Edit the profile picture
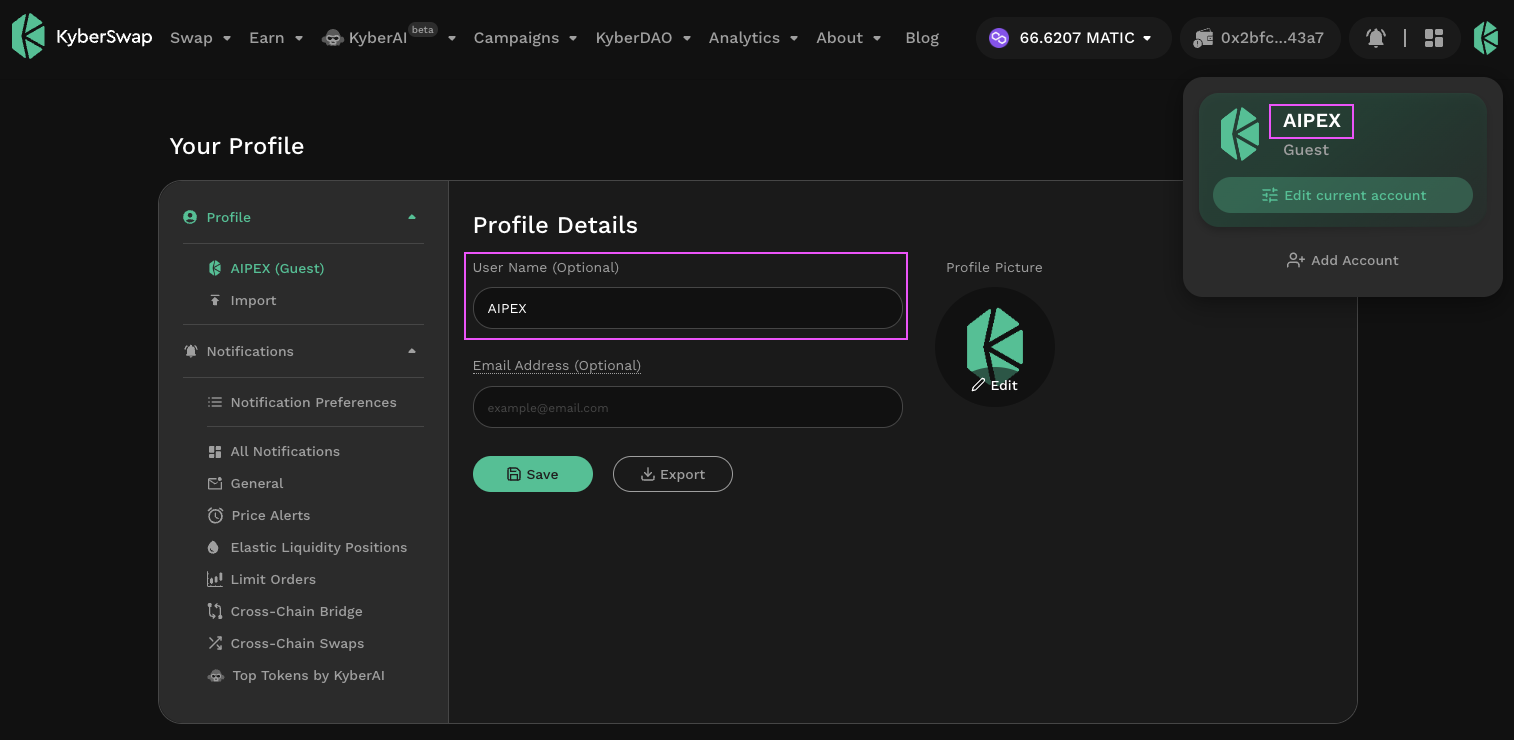The height and width of the screenshot is (740, 1514). [x=995, y=385]
